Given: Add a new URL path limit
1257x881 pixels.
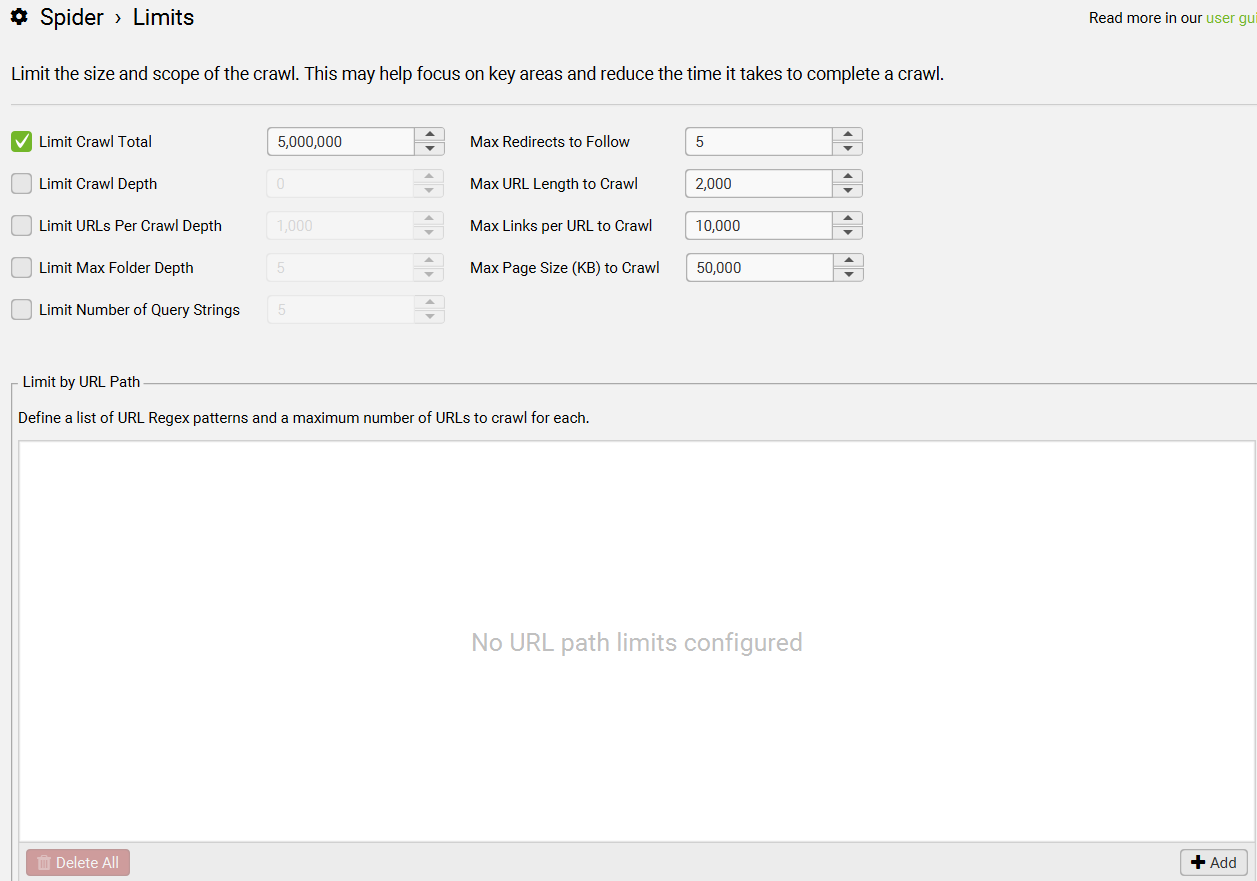Looking at the screenshot, I should (1214, 863).
